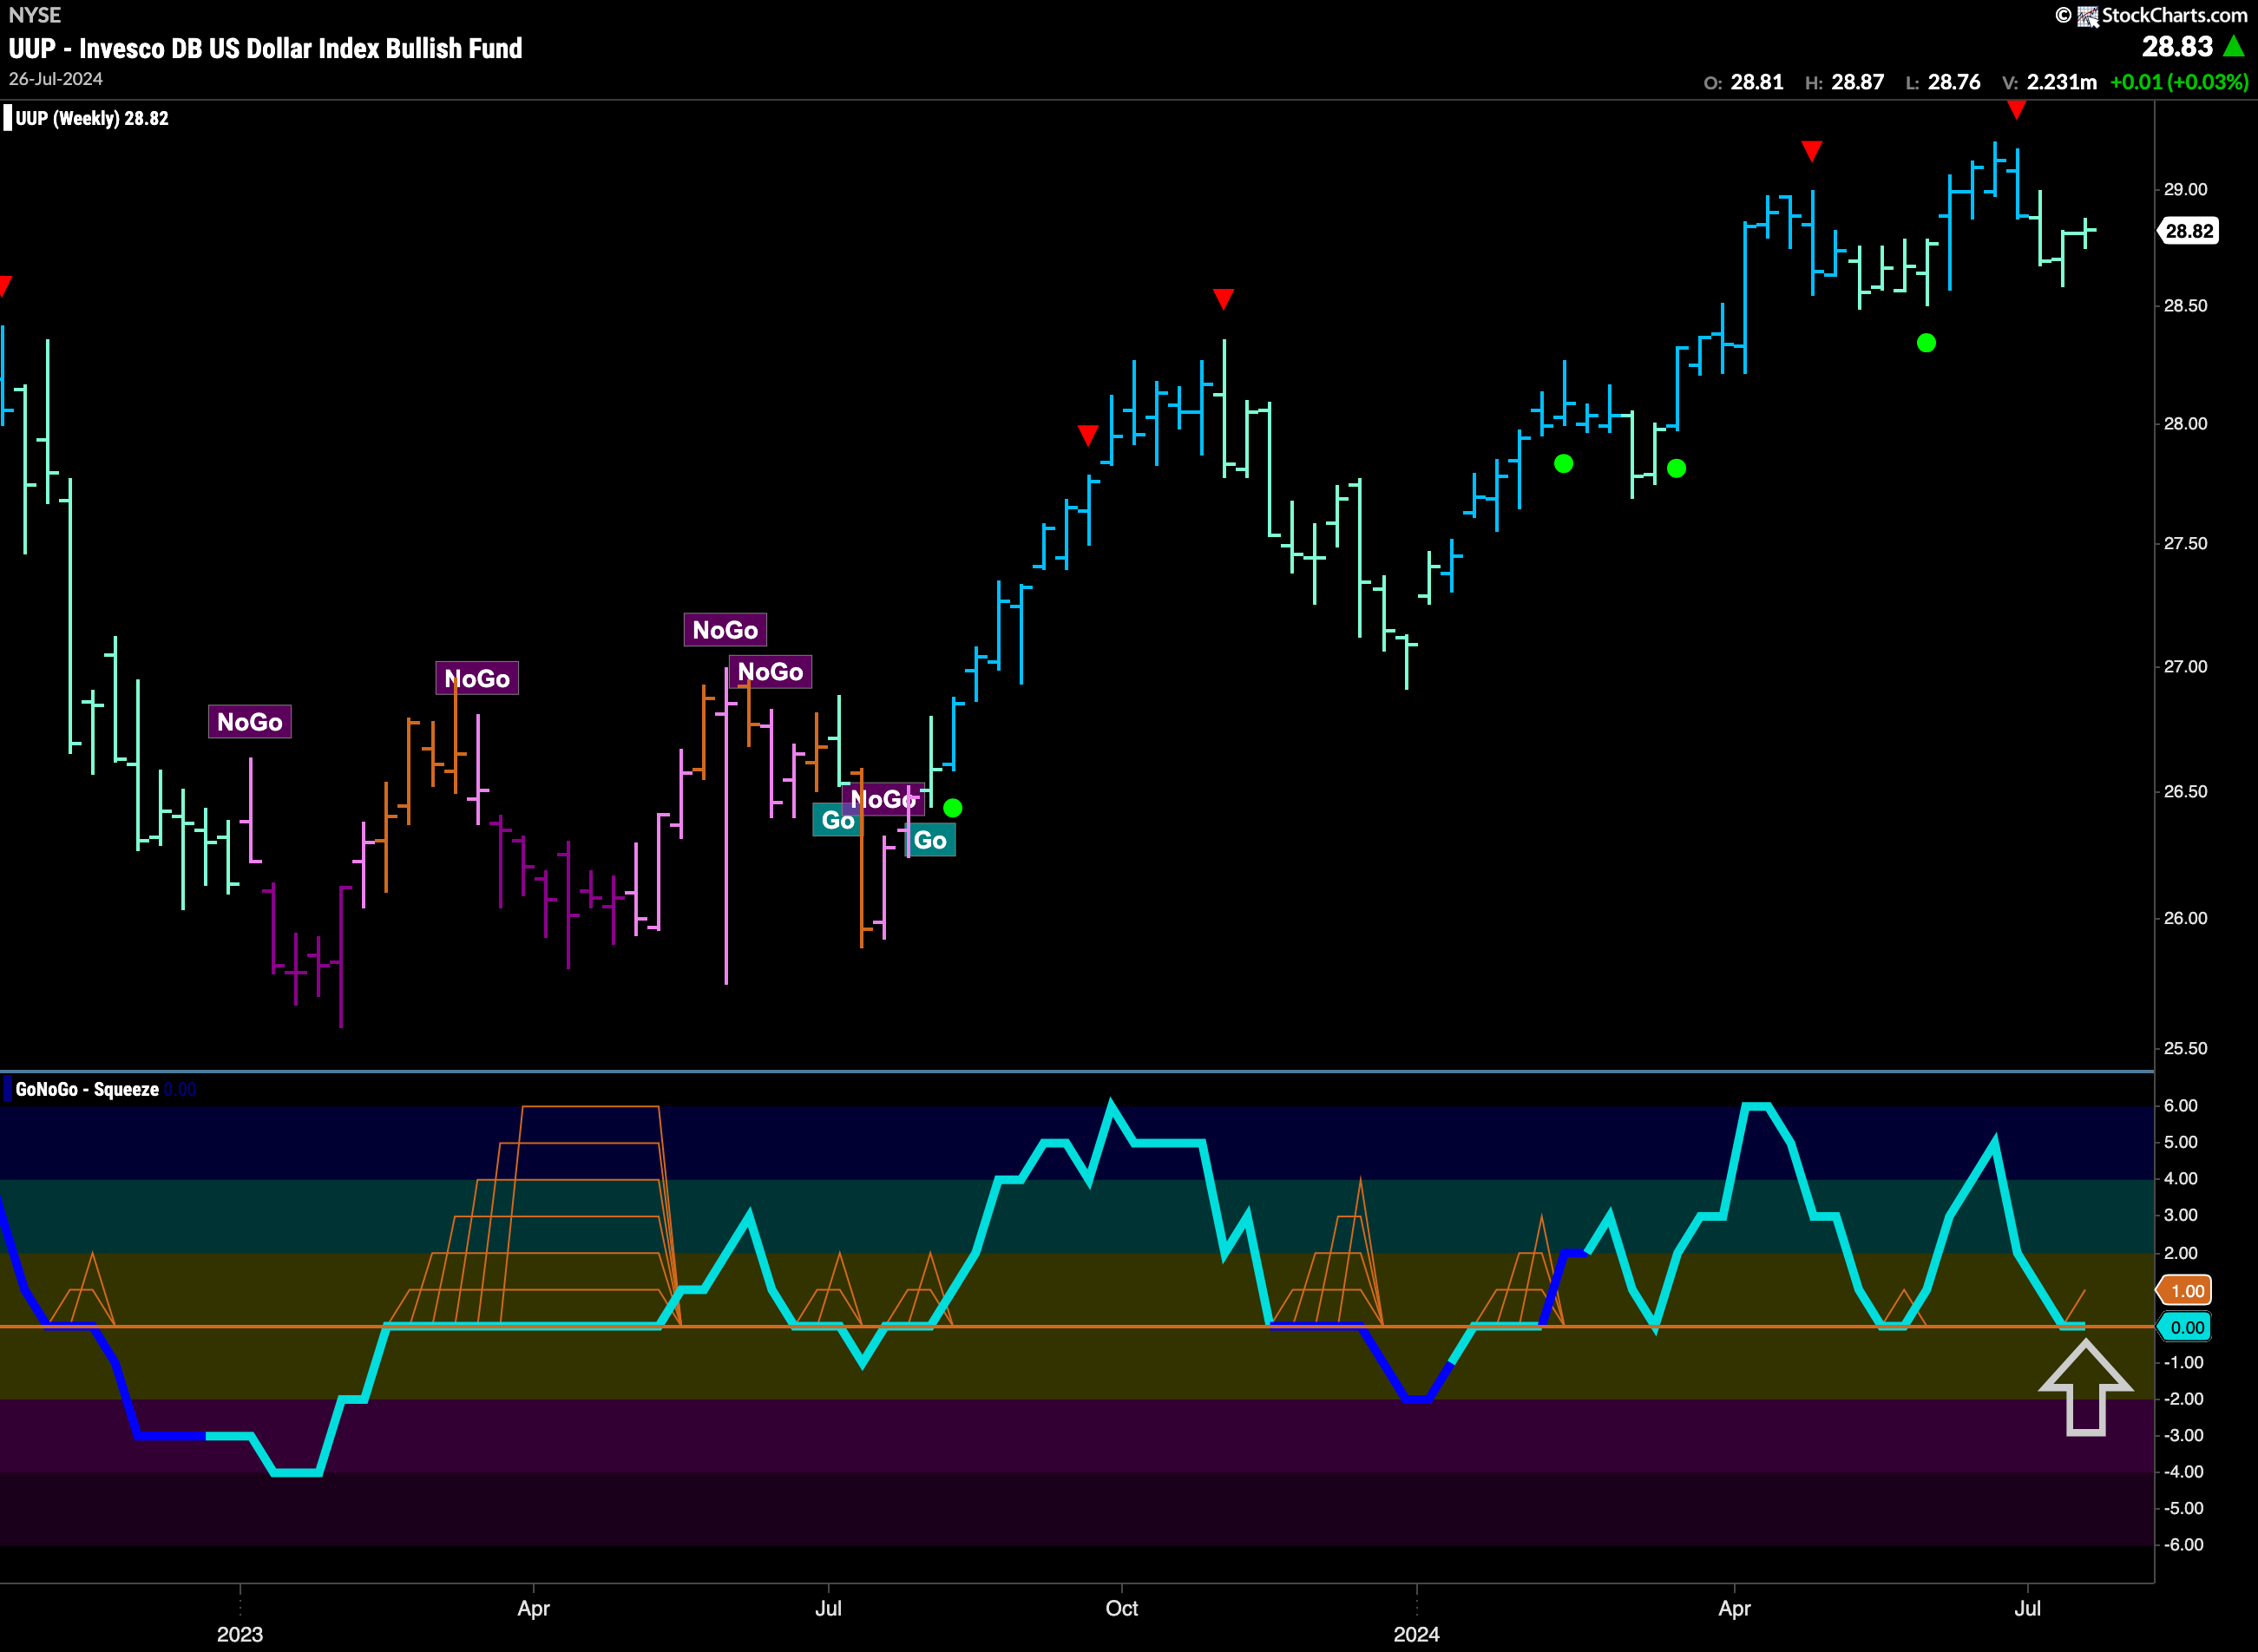This screenshot has height=1652, width=2258.
Task: Click the topmost NoGo label in June 2023
Action: click(x=725, y=629)
